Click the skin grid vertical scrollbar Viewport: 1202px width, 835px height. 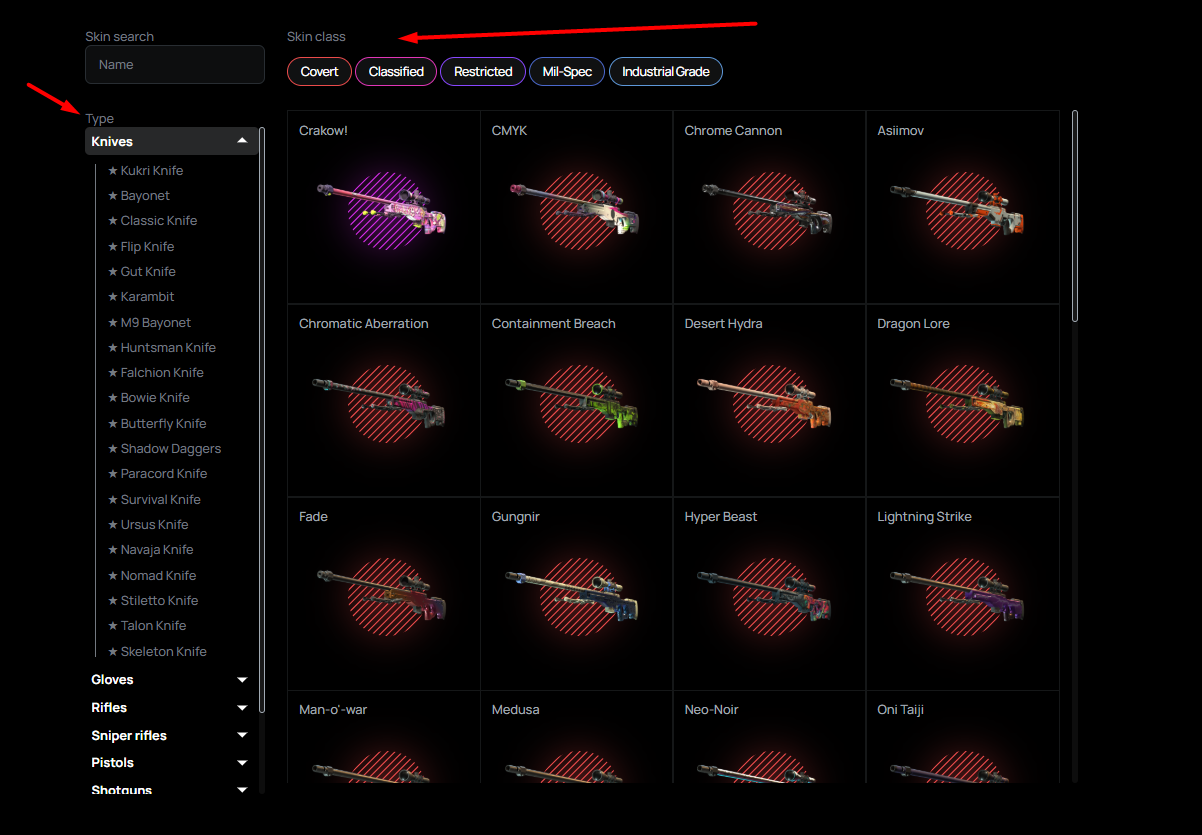[1075, 215]
